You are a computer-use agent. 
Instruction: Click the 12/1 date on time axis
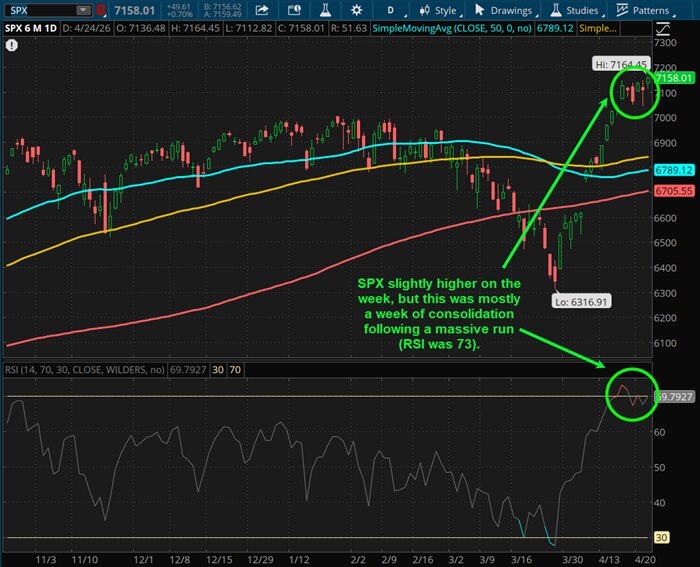143,560
